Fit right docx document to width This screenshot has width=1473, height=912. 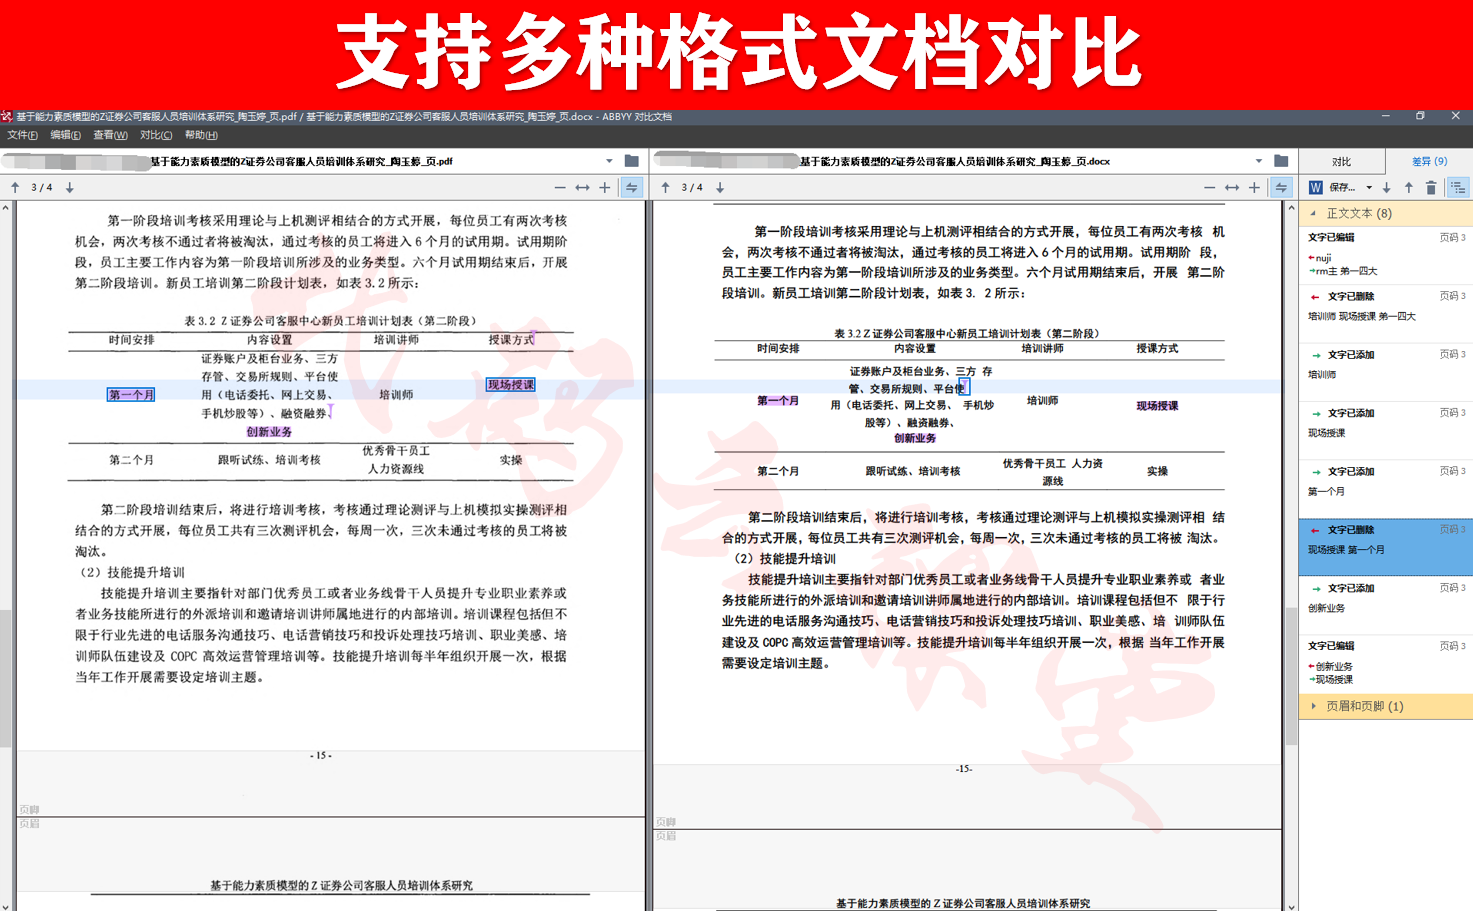point(1232,188)
